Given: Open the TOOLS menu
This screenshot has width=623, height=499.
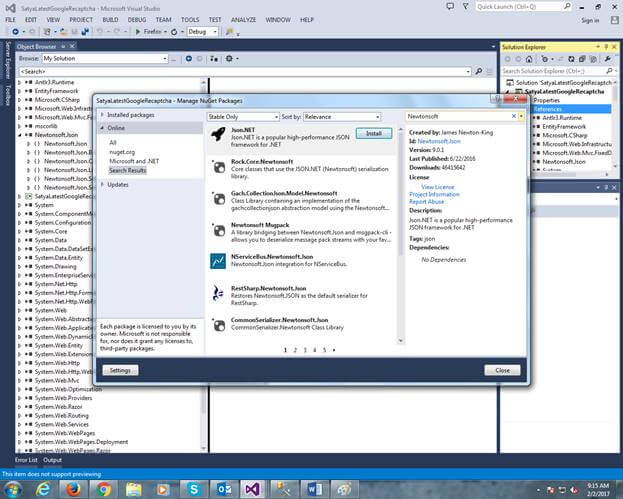Looking at the screenshot, I should click(x=190, y=19).
